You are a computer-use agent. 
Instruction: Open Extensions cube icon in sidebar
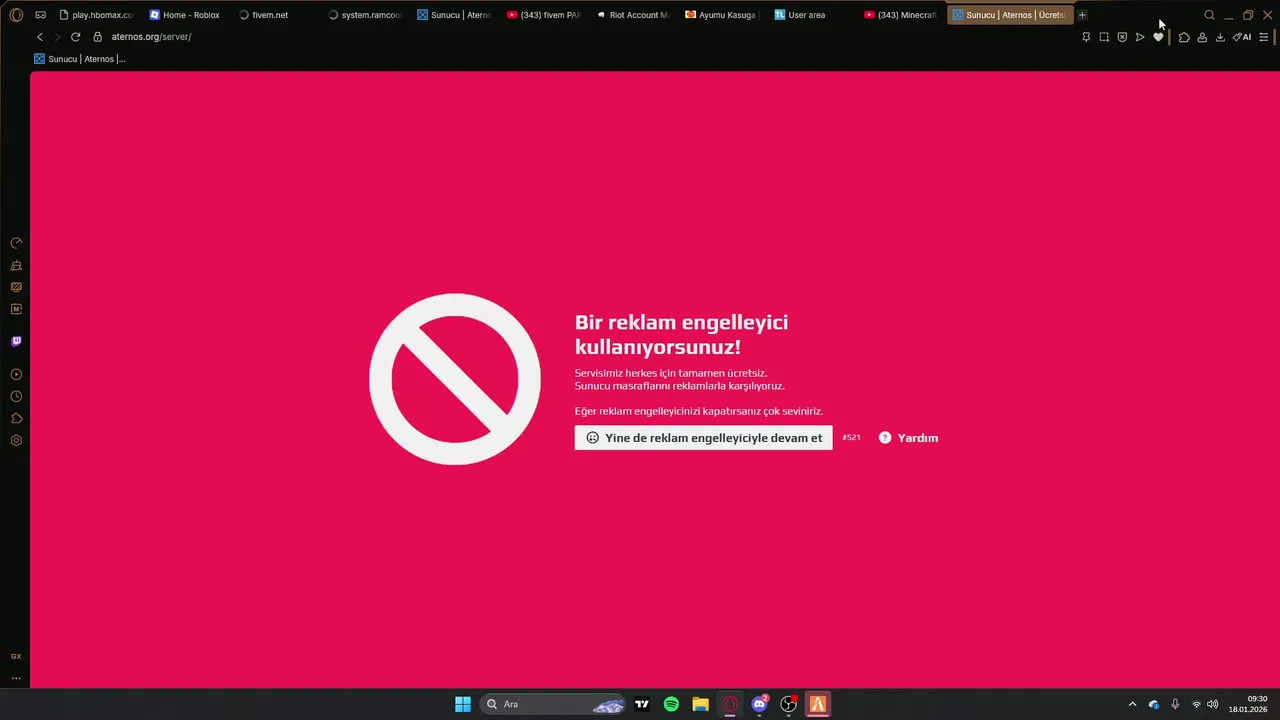point(16,418)
